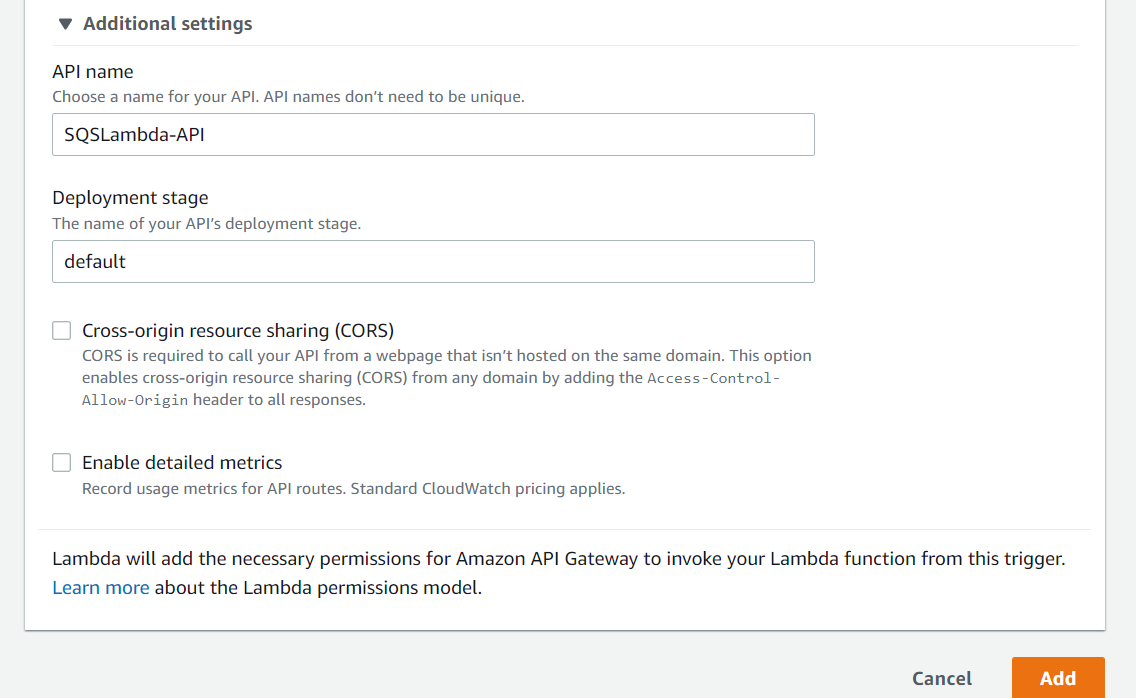Click the Cross-origin resource sharing label
Viewport: 1136px width, 698px height.
[238, 330]
